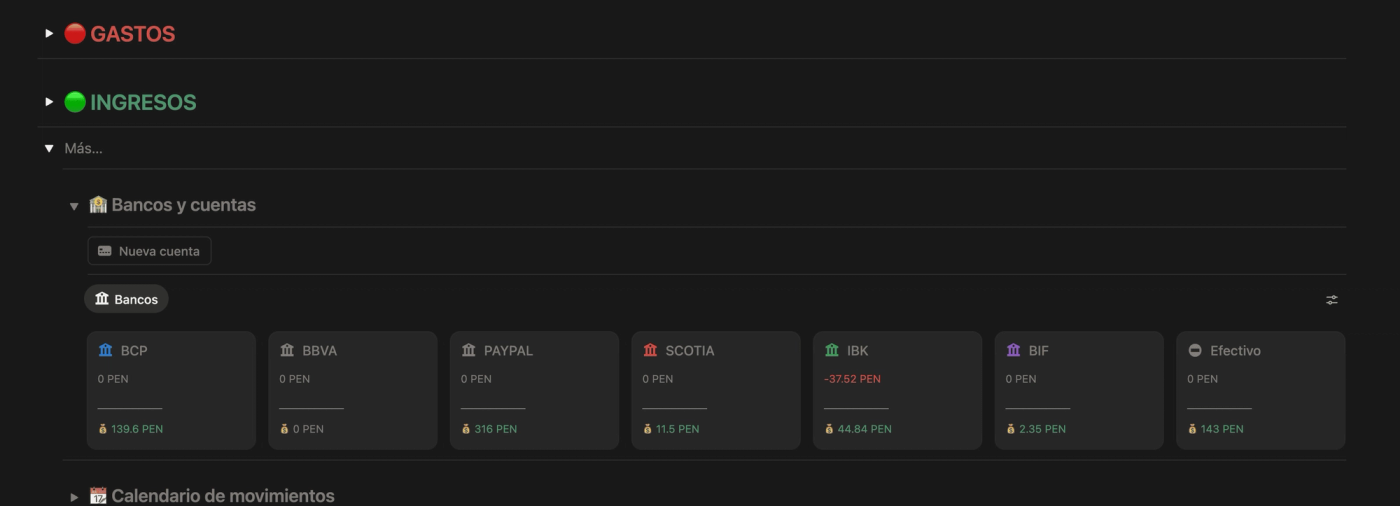This screenshot has height=506, width=1400.
Task: Collapse the Más... toggle
Action: [x=49, y=149]
